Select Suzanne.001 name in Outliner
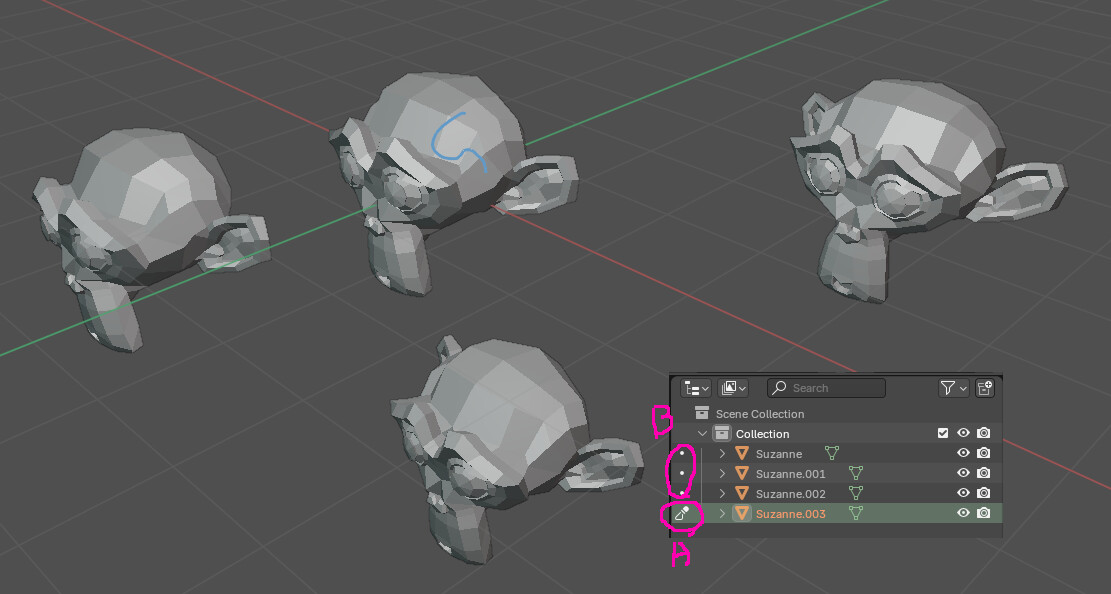The height and width of the screenshot is (594, 1111). click(x=790, y=473)
